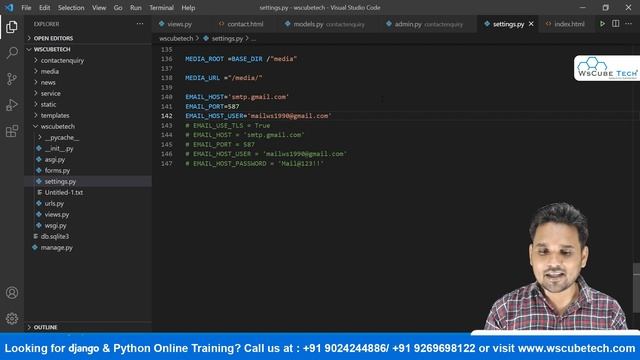Switch to the views.py tab
This screenshot has width=640, height=360.
179,24
